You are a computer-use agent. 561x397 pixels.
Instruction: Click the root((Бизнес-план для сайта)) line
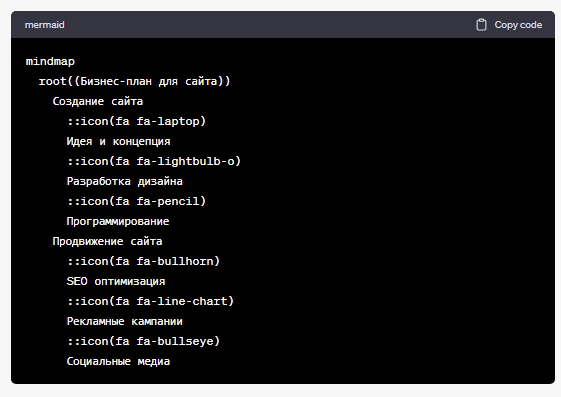(x=135, y=81)
